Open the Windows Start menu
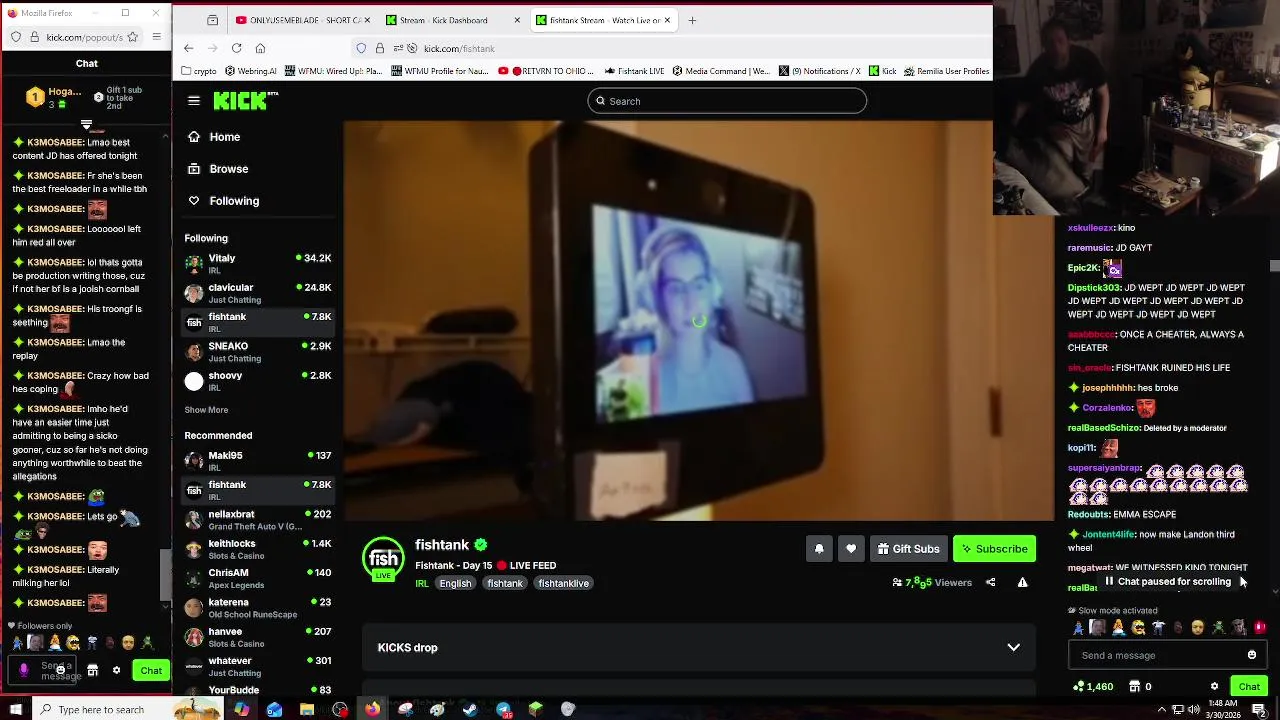This screenshot has height=720, width=1280. [x=15, y=709]
